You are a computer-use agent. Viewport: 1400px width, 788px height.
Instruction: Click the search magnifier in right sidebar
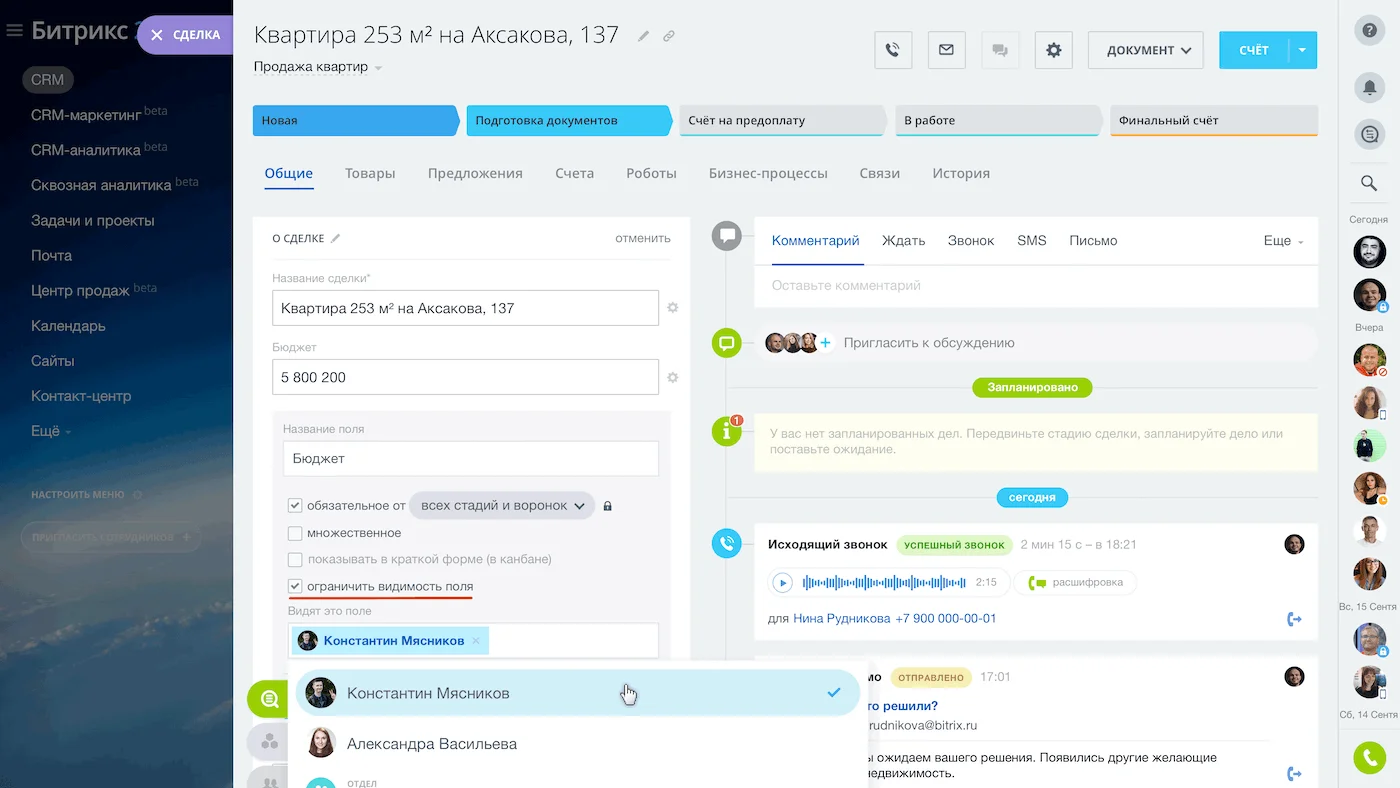(1369, 183)
